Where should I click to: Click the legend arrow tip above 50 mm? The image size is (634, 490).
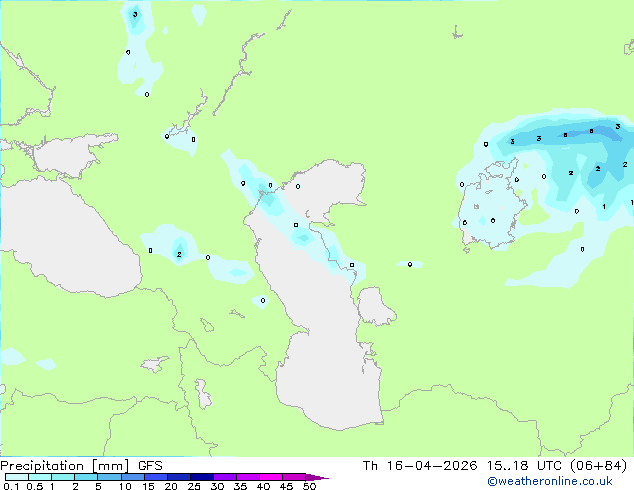317,477
